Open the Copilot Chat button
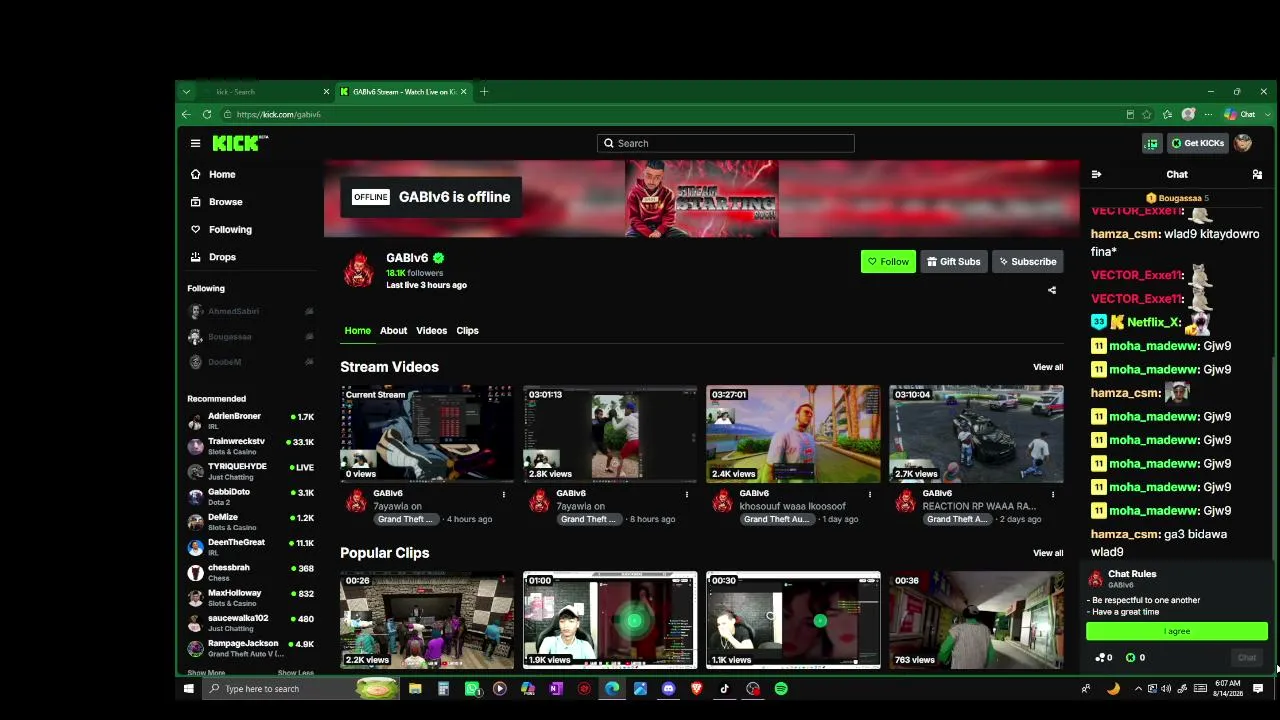The height and width of the screenshot is (720, 1280). pyautogui.click(x=1241, y=114)
